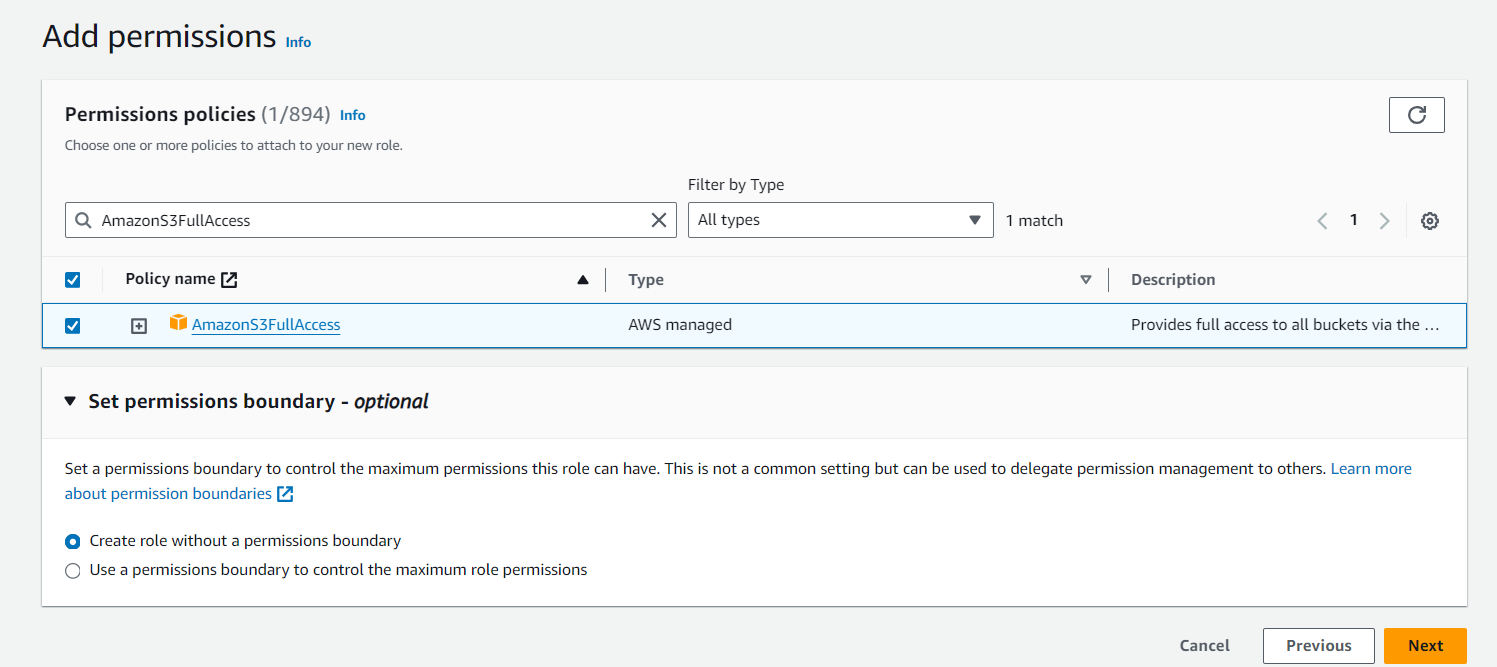The image size is (1497, 667).
Task: Click the Cancel button
Action: coord(1204,646)
